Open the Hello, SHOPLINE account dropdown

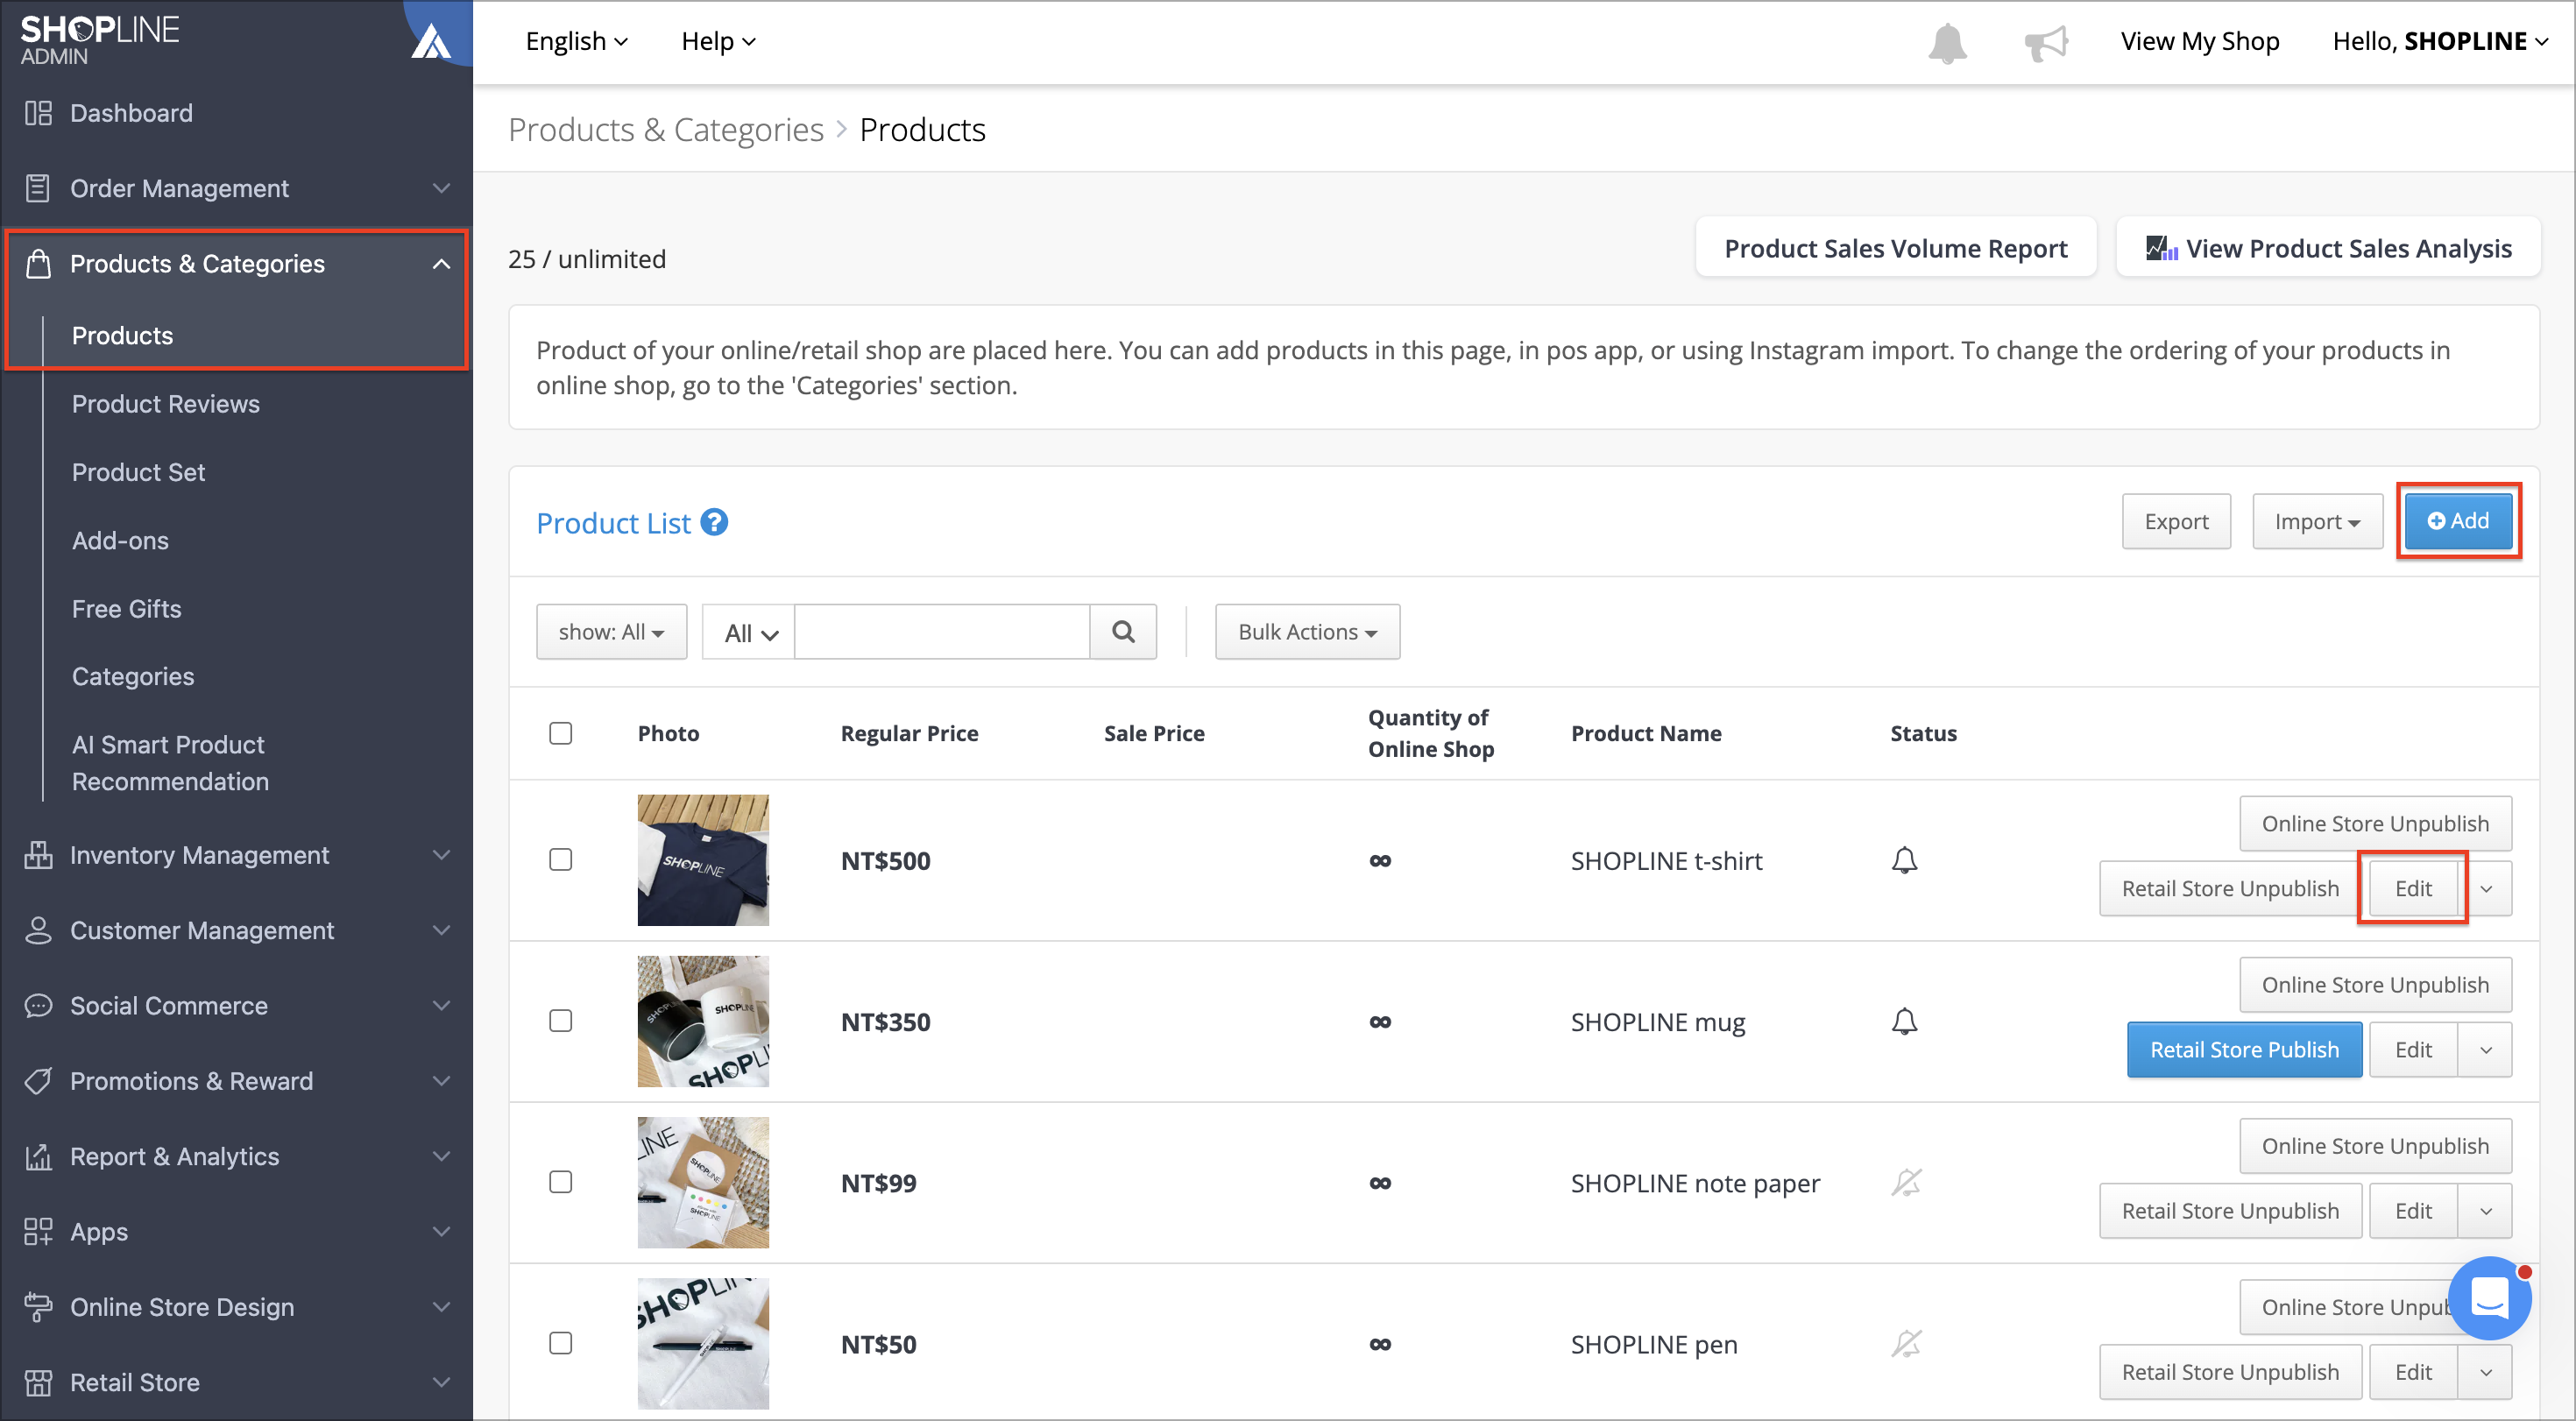pos(2440,41)
